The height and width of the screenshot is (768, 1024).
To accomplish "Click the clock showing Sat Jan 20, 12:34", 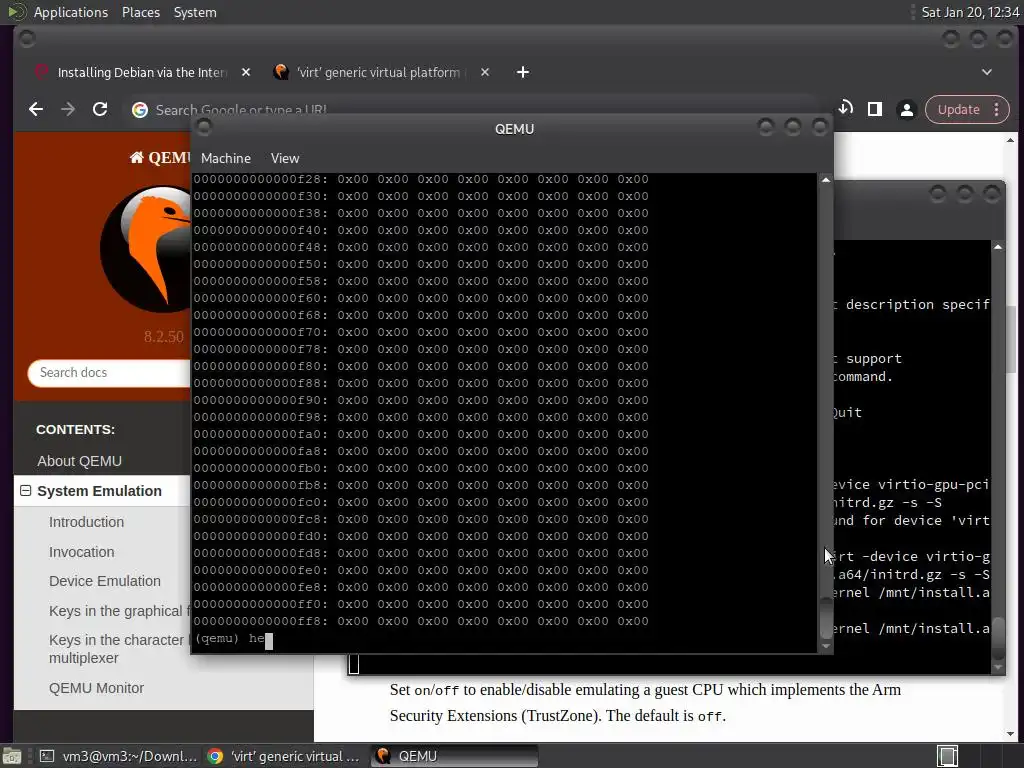I will click(x=970, y=12).
